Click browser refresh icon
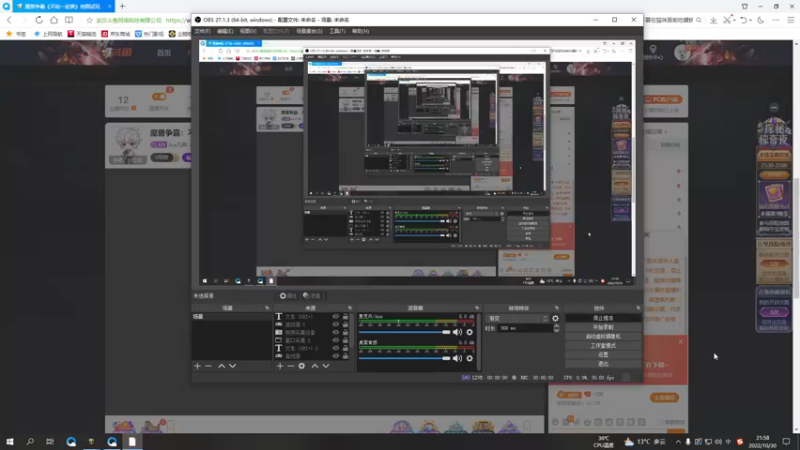Viewport: 800px width, 450px height. [39, 20]
